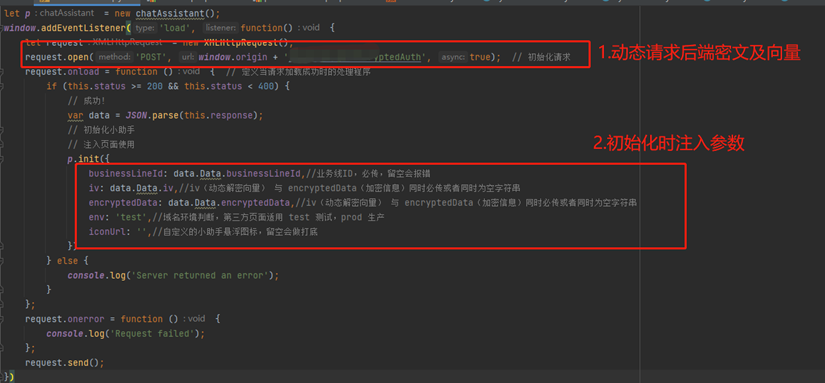Image resolution: width=825 pixels, height=383 pixels.
Task: Click the iconUrl comment about 悬浮图标
Action: point(235,231)
